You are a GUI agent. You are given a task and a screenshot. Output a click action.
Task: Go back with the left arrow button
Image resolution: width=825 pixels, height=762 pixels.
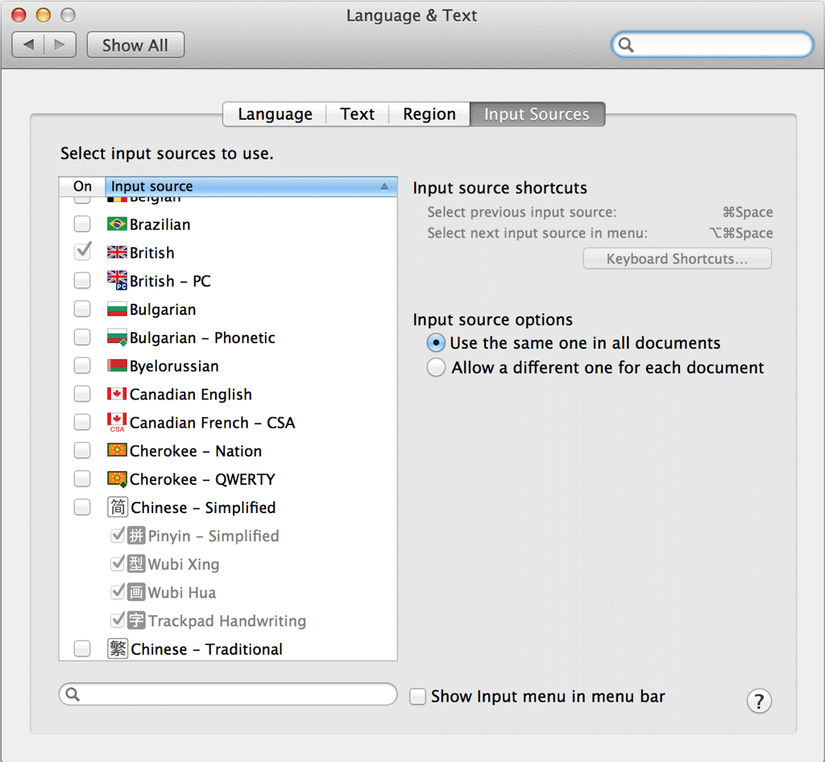(28, 45)
